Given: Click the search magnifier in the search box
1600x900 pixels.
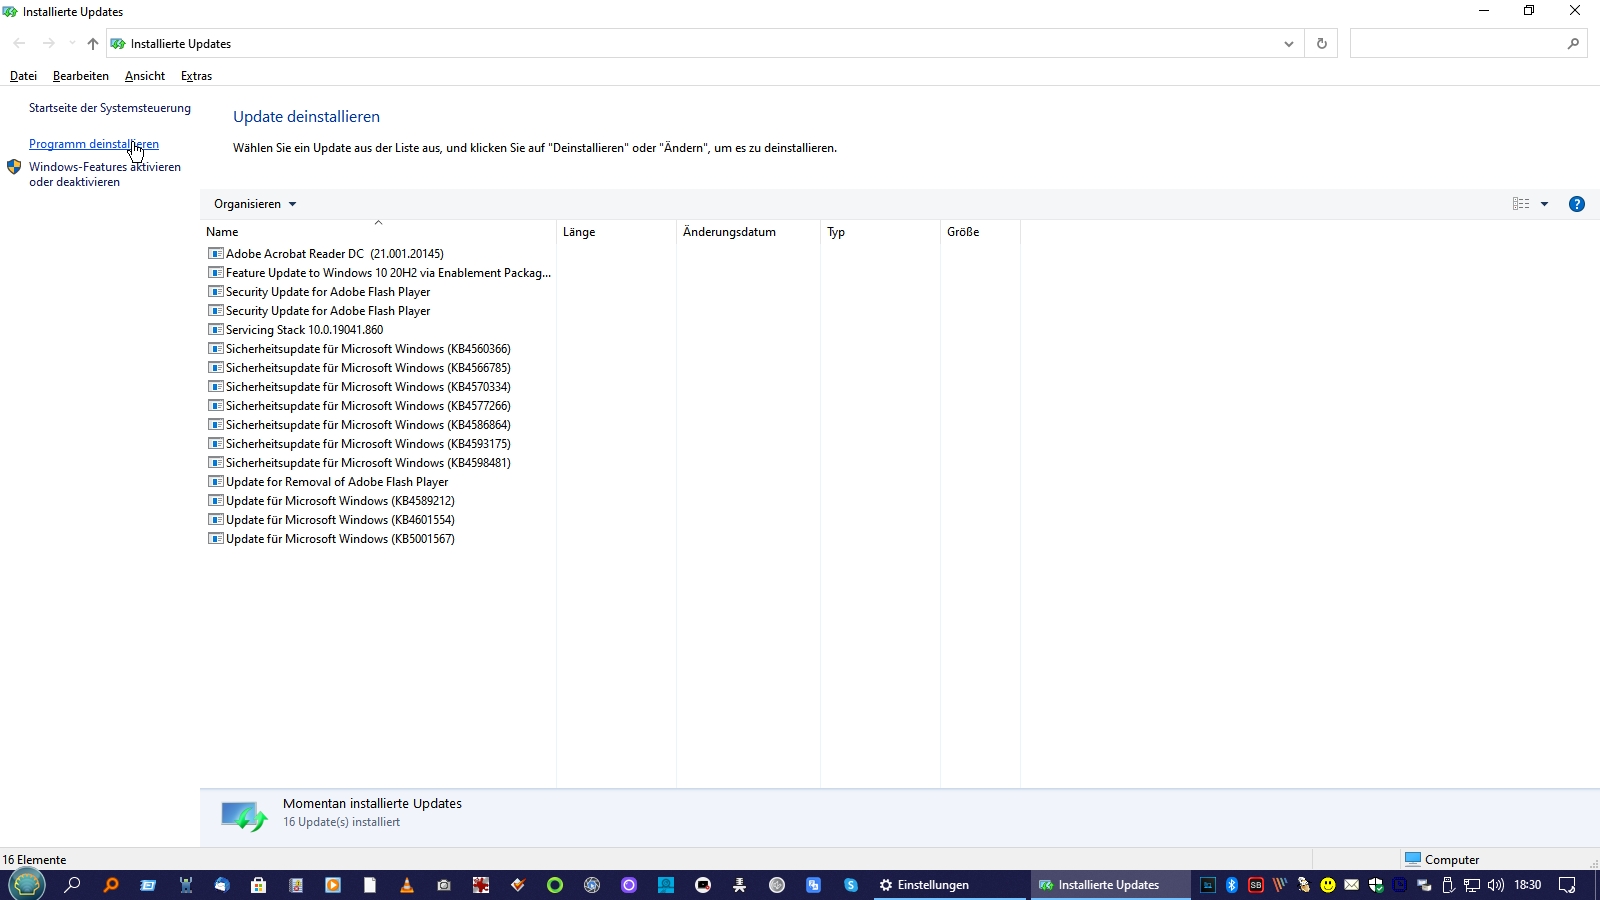Looking at the screenshot, I should click(x=1573, y=44).
